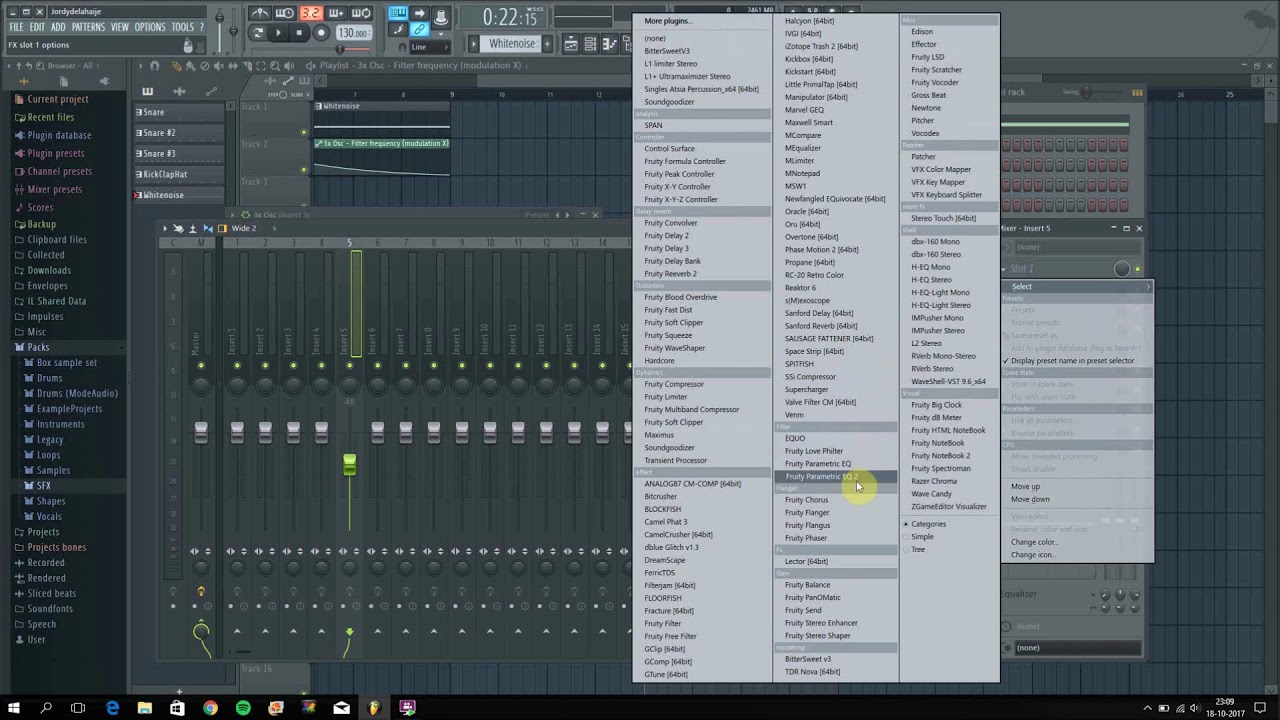Viewport: 1280px width, 720px height.
Task: Toggle Track 1 mute LED in playlist
Action: 304,132
